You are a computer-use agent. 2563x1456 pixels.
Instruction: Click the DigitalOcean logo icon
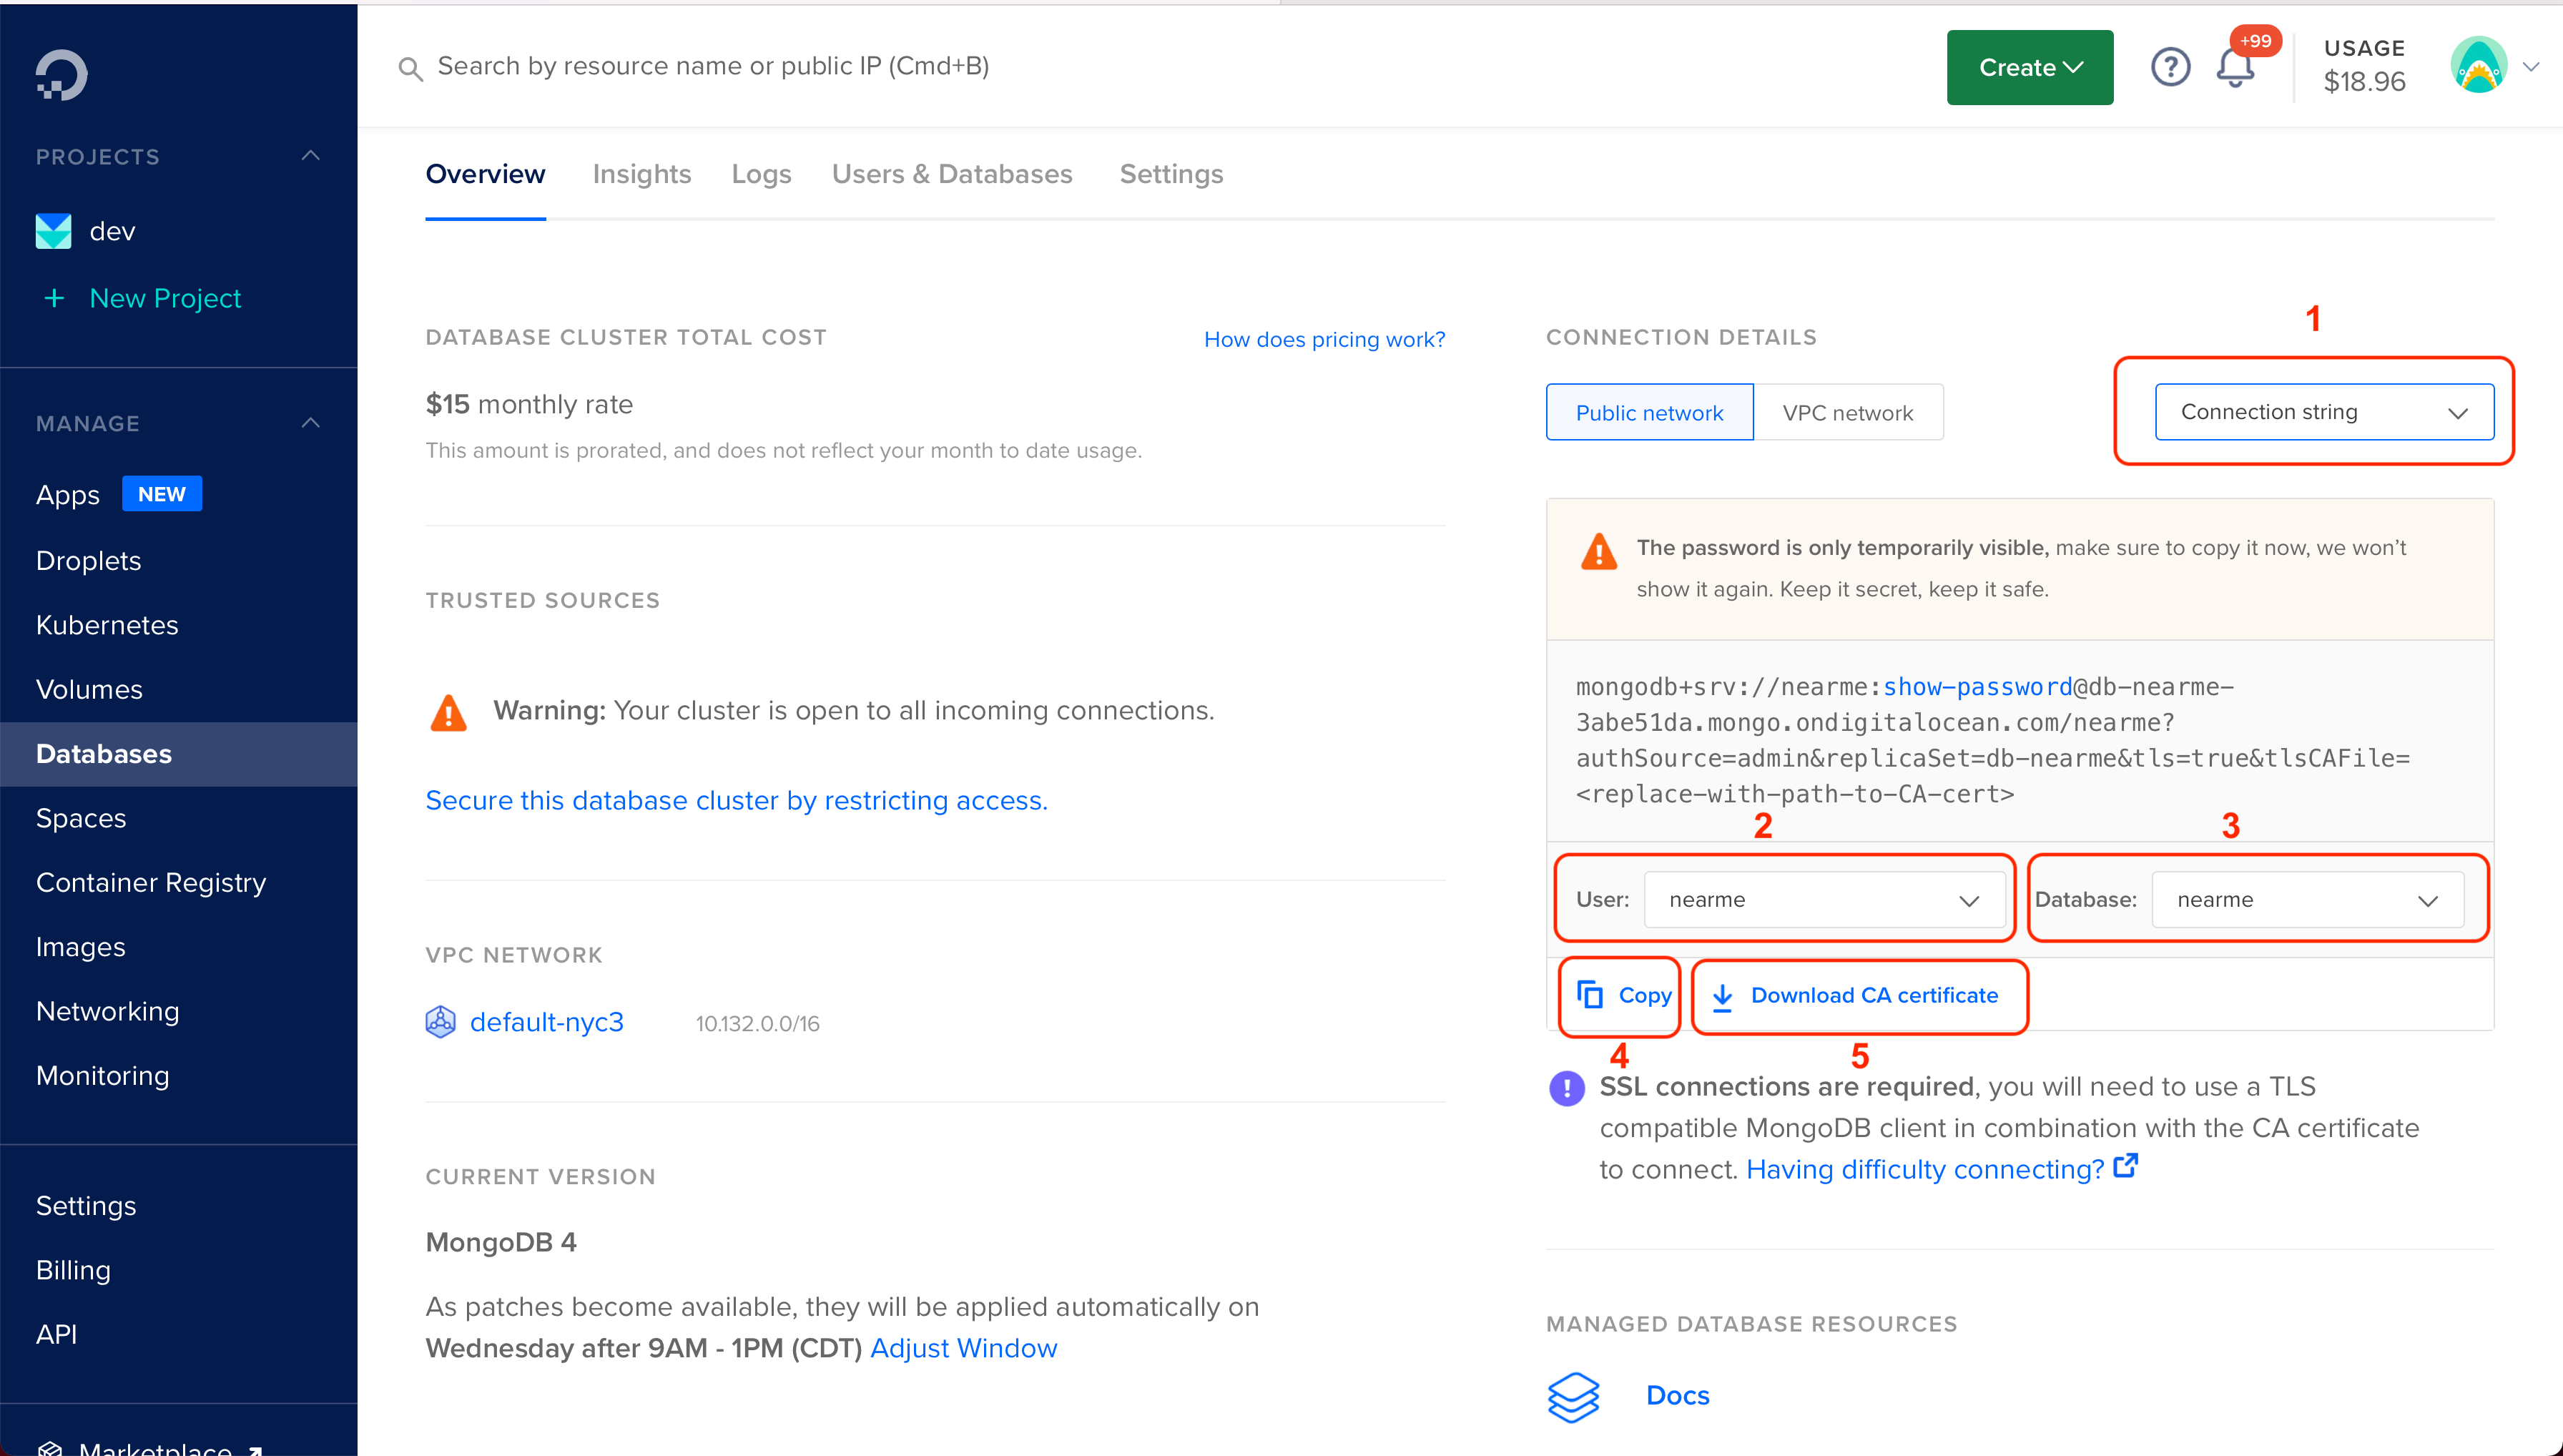[62, 75]
